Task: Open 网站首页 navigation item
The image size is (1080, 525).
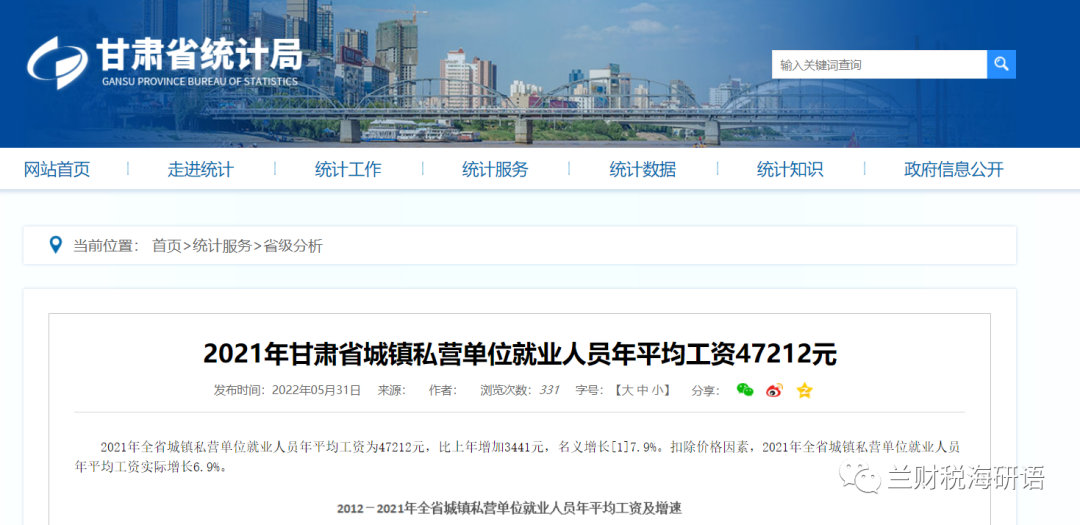Action: pyautogui.click(x=57, y=169)
